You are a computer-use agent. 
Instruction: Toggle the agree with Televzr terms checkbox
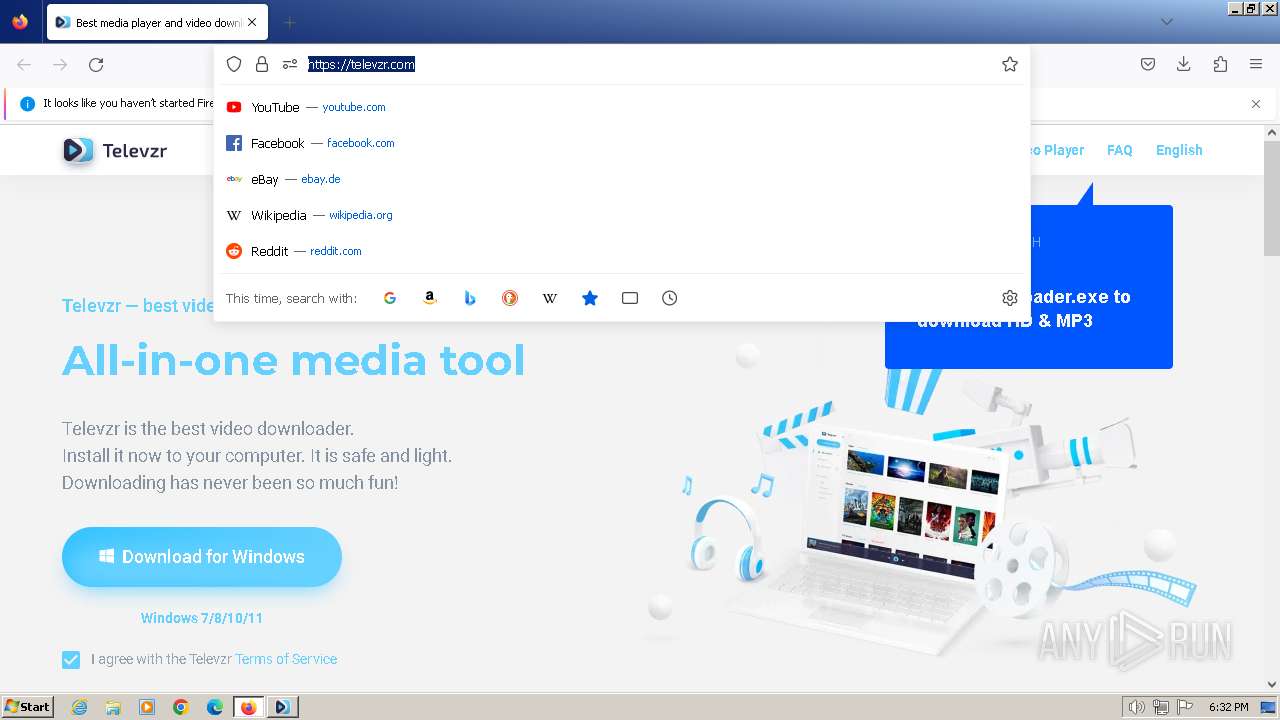point(71,660)
